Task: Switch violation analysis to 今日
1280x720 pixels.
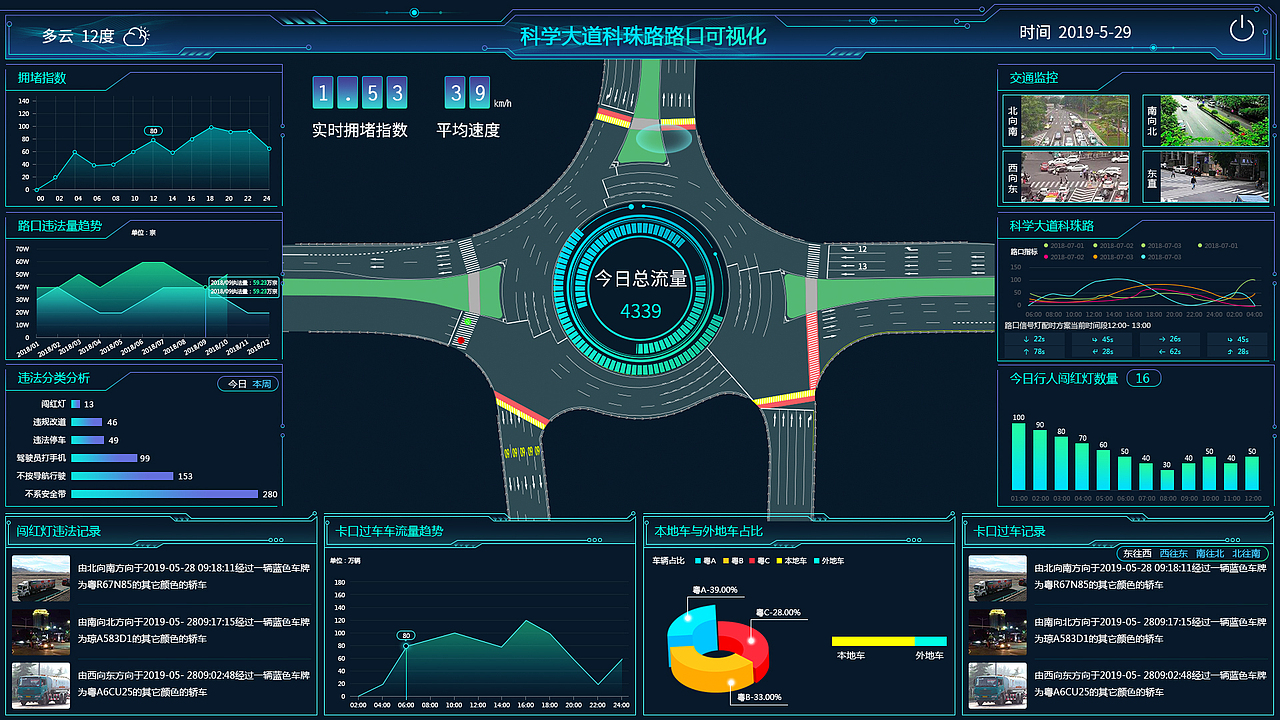Action: (236, 384)
